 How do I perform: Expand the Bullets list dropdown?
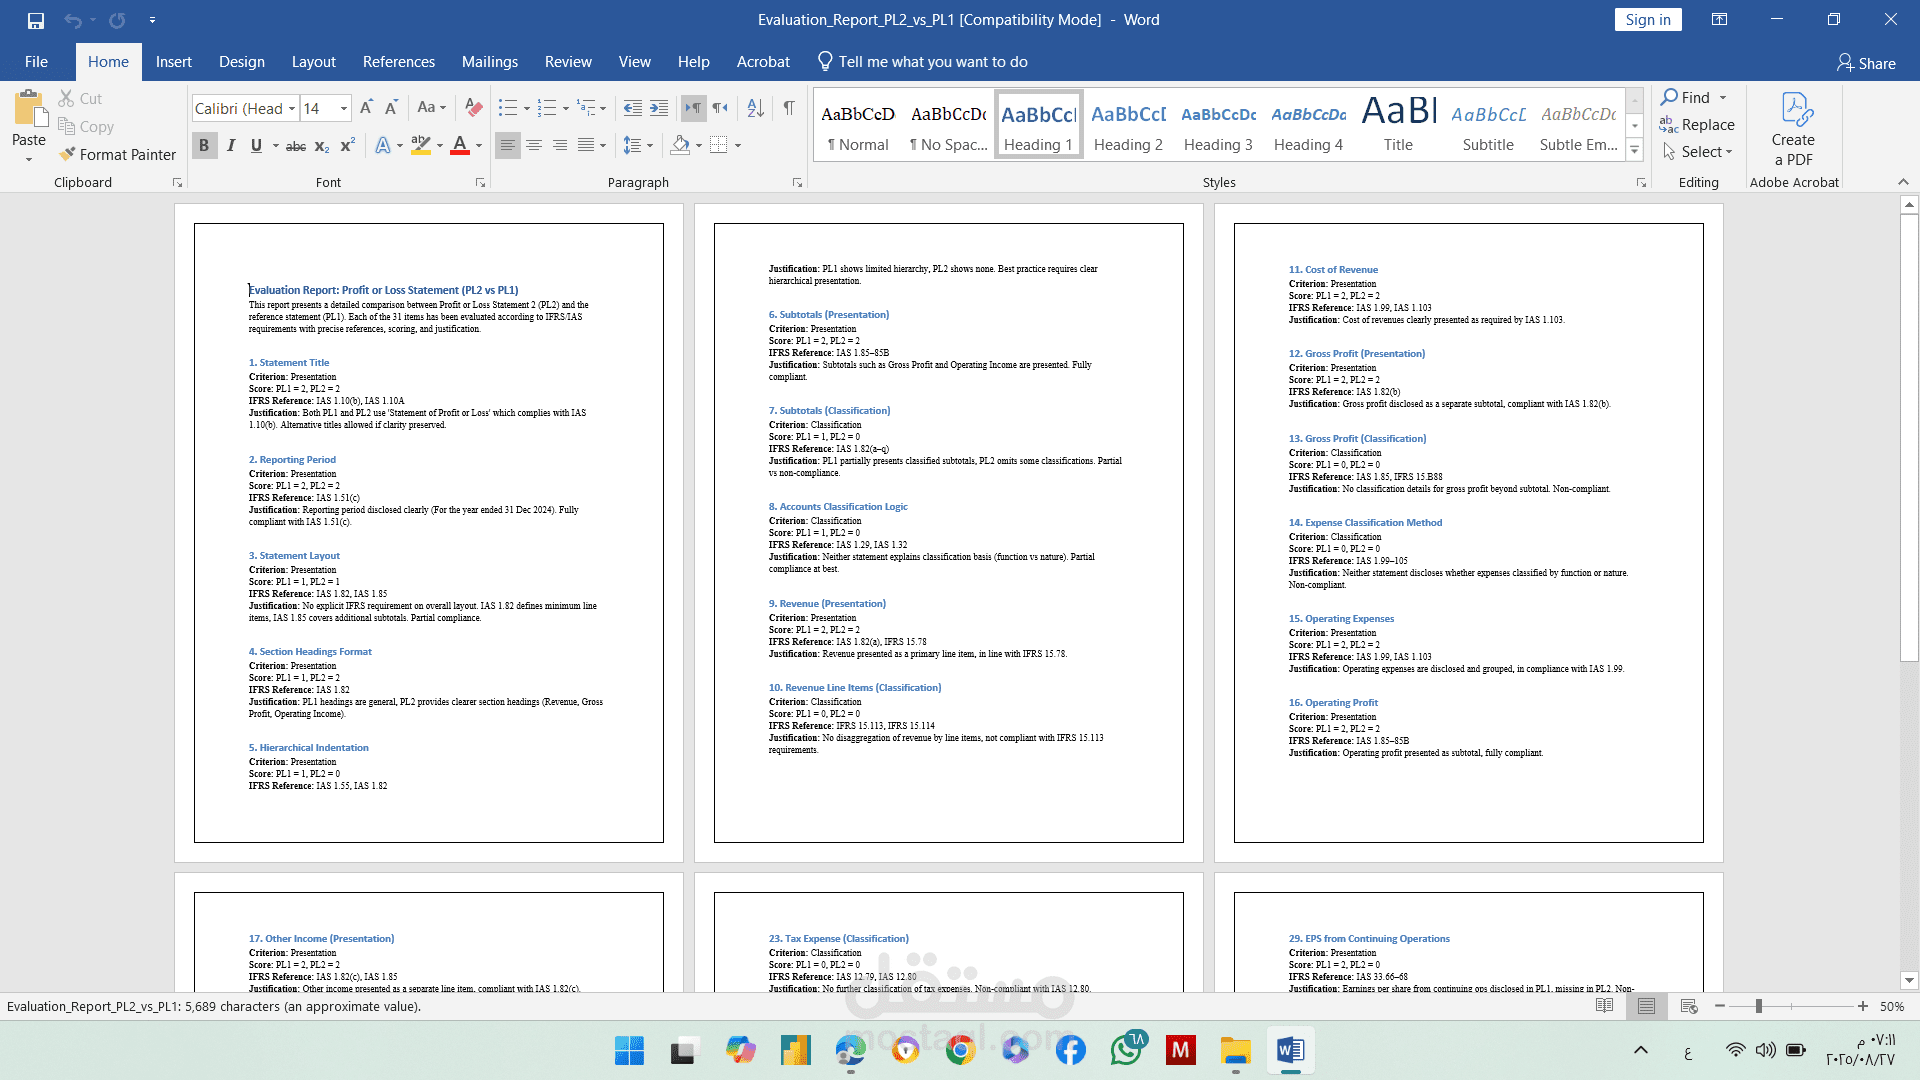pos(527,108)
